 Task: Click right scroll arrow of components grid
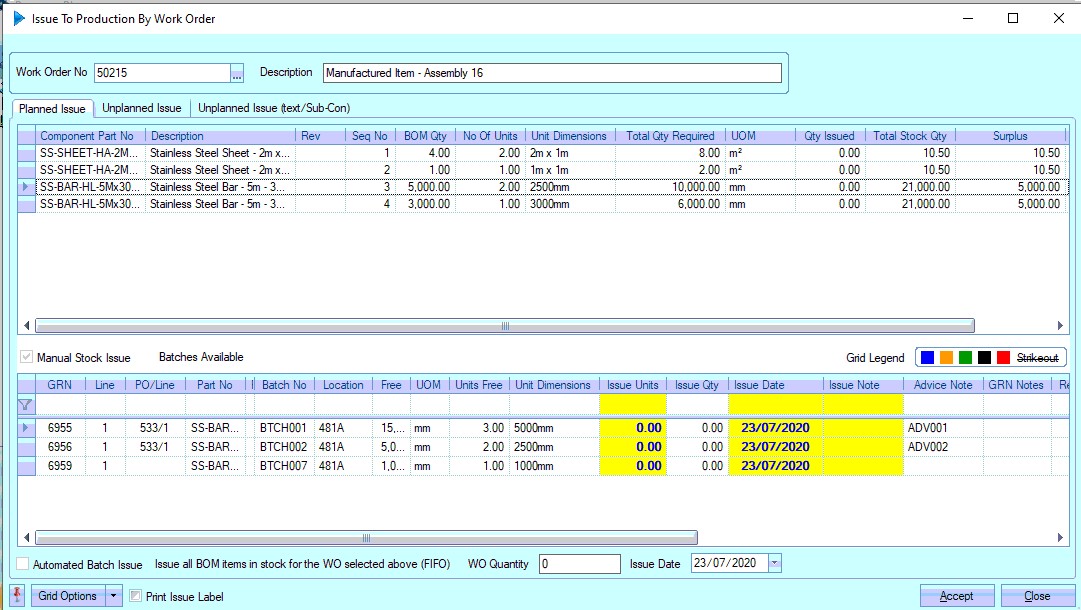point(1061,326)
